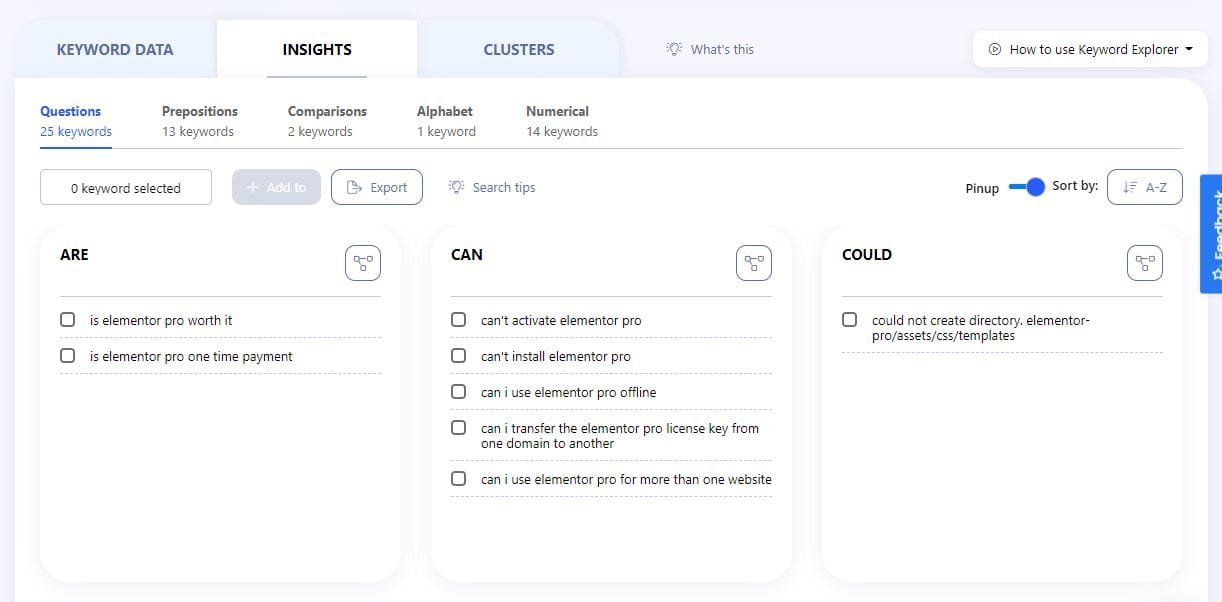
Task: Click cluster icon in ARE card
Action: [x=362, y=263]
